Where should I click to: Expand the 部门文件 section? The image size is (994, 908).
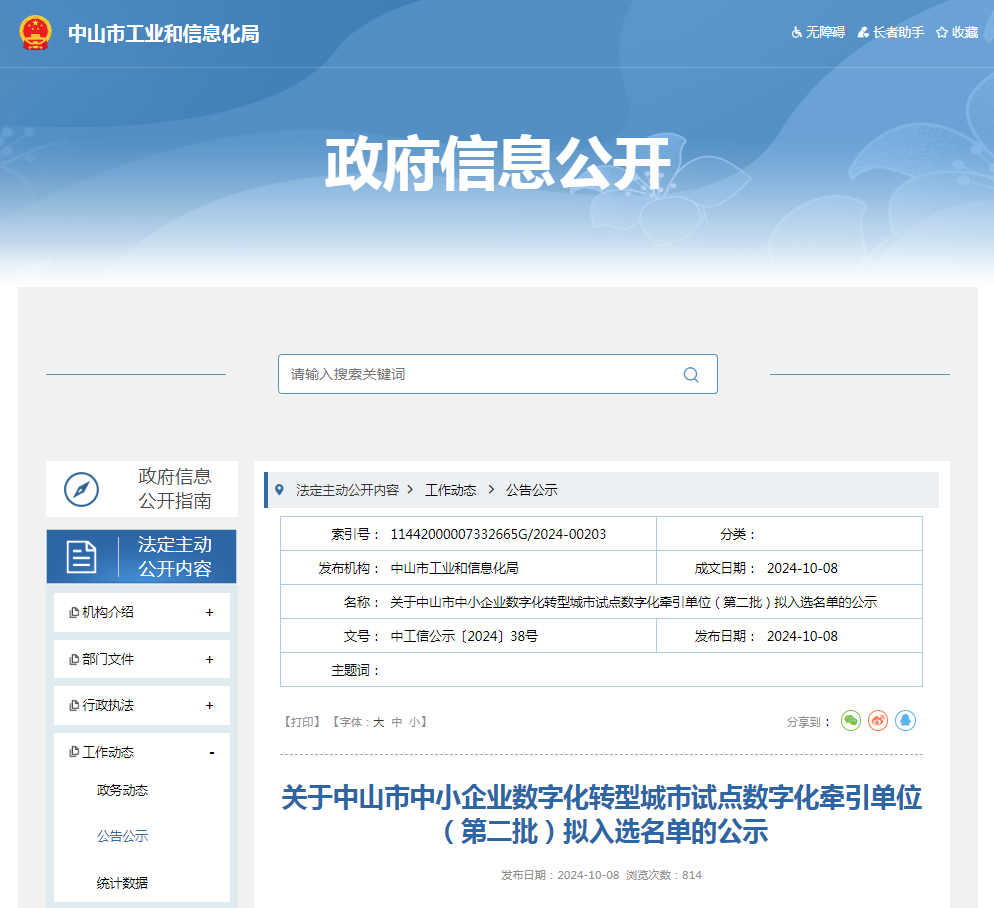pyautogui.click(x=209, y=659)
